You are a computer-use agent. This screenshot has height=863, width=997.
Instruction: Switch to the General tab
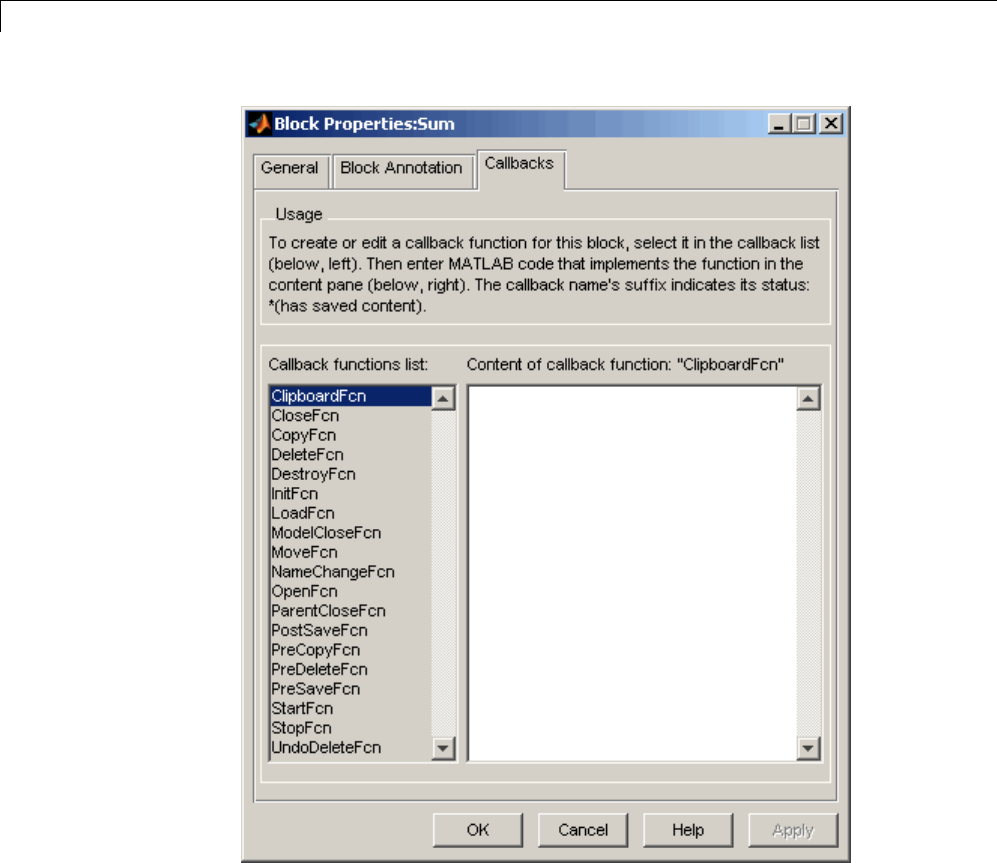coord(290,169)
